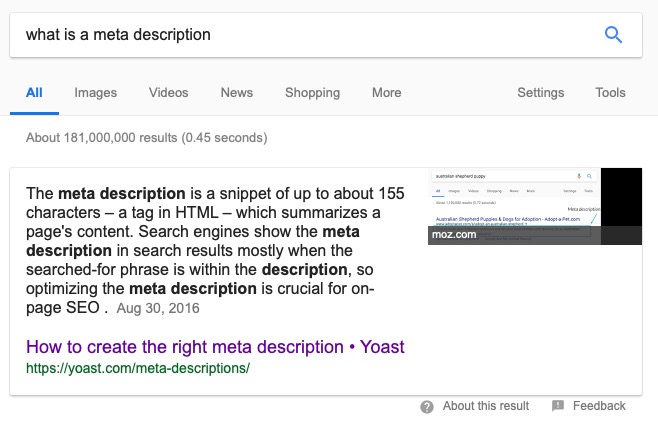The width and height of the screenshot is (658, 425).
Task: Click the feedback flag icon
Action: (558, 406)
